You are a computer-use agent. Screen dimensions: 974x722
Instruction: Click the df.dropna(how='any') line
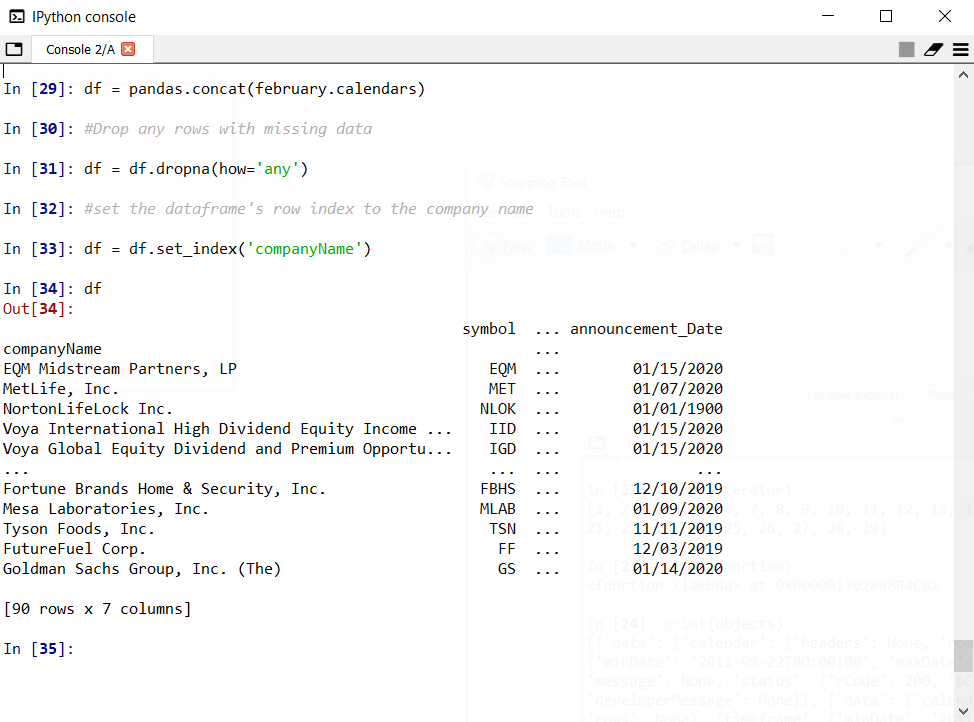click(x=155, y=169)
